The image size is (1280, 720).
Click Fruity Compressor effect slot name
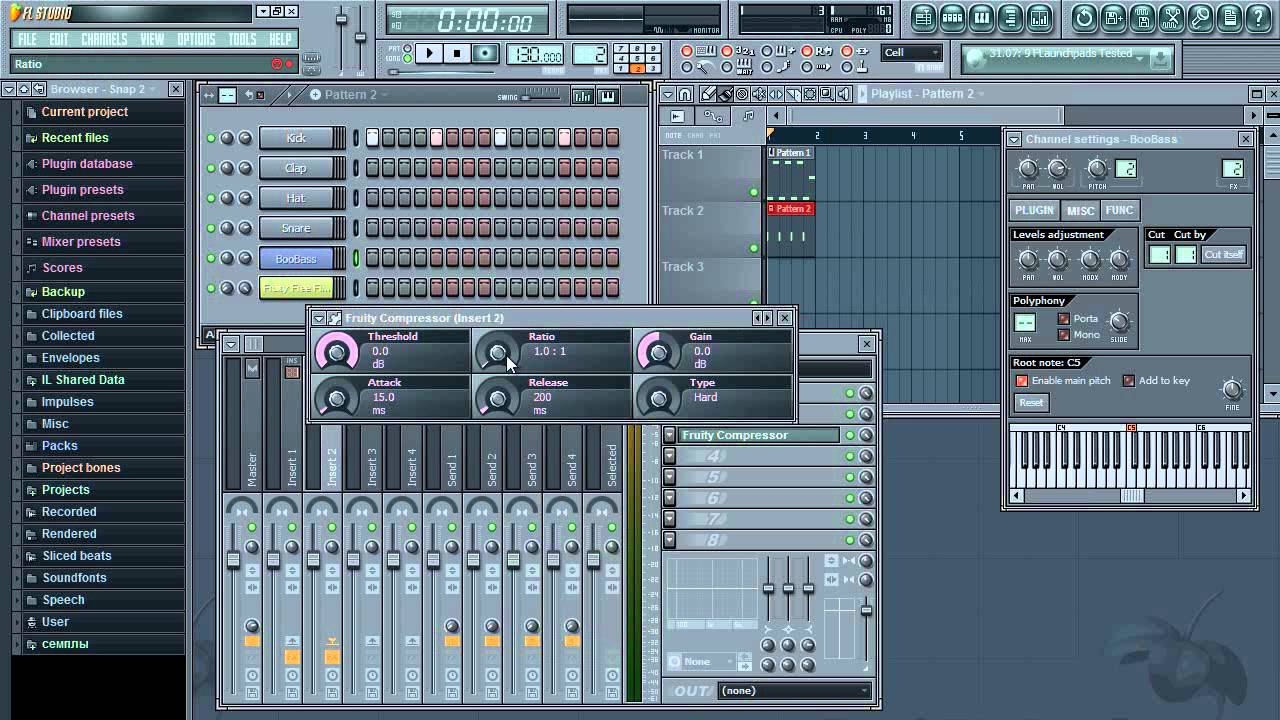tap(759, 435)
